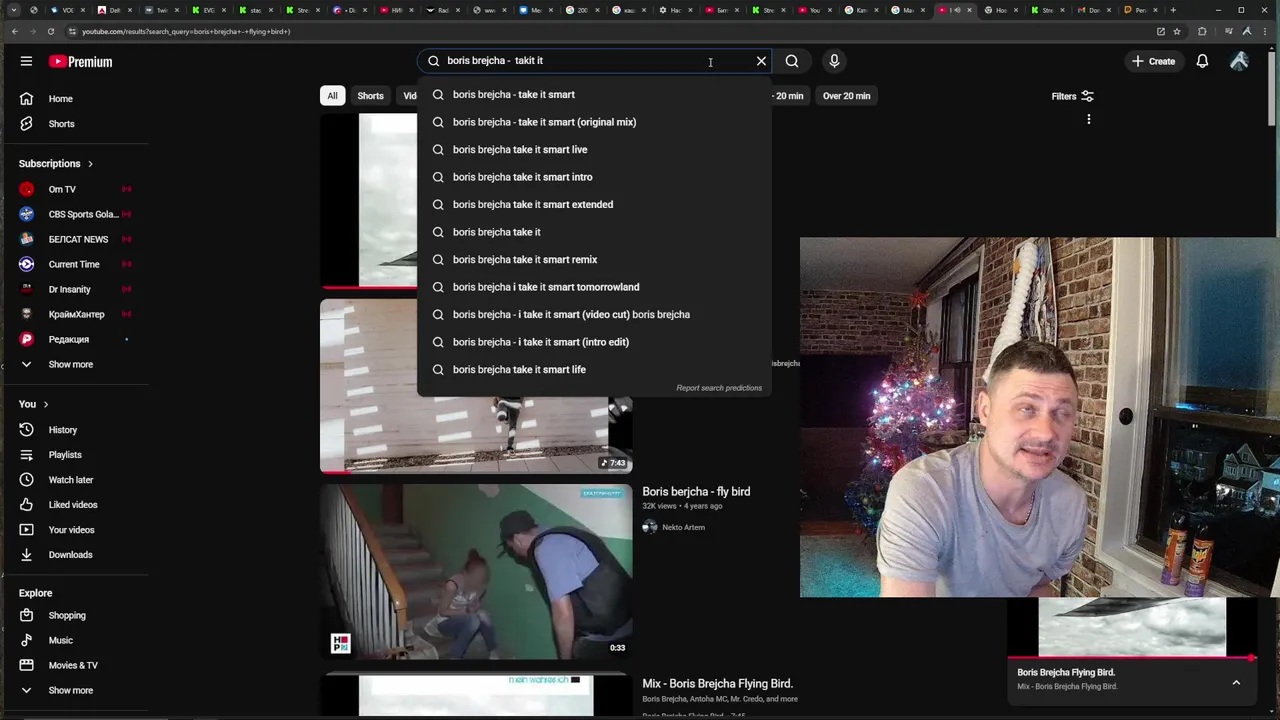Open a new browser tab
1280x720 pixels.
[x=1173, y=10]
